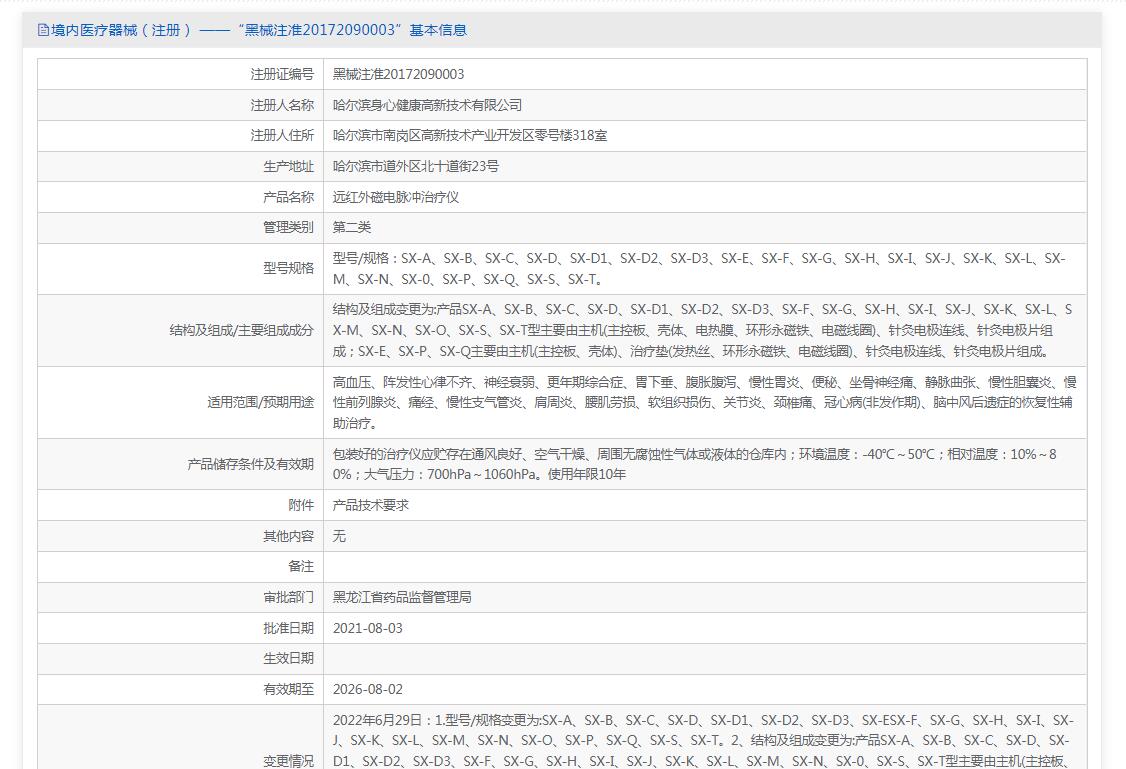
Task: Select 第二类 value
Action: point(352,227)
